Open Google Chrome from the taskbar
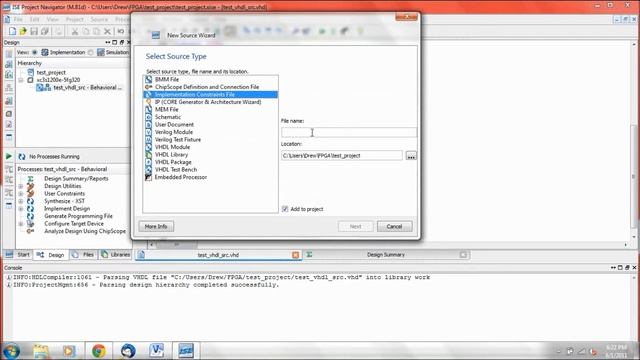 [x=98, y=351]
